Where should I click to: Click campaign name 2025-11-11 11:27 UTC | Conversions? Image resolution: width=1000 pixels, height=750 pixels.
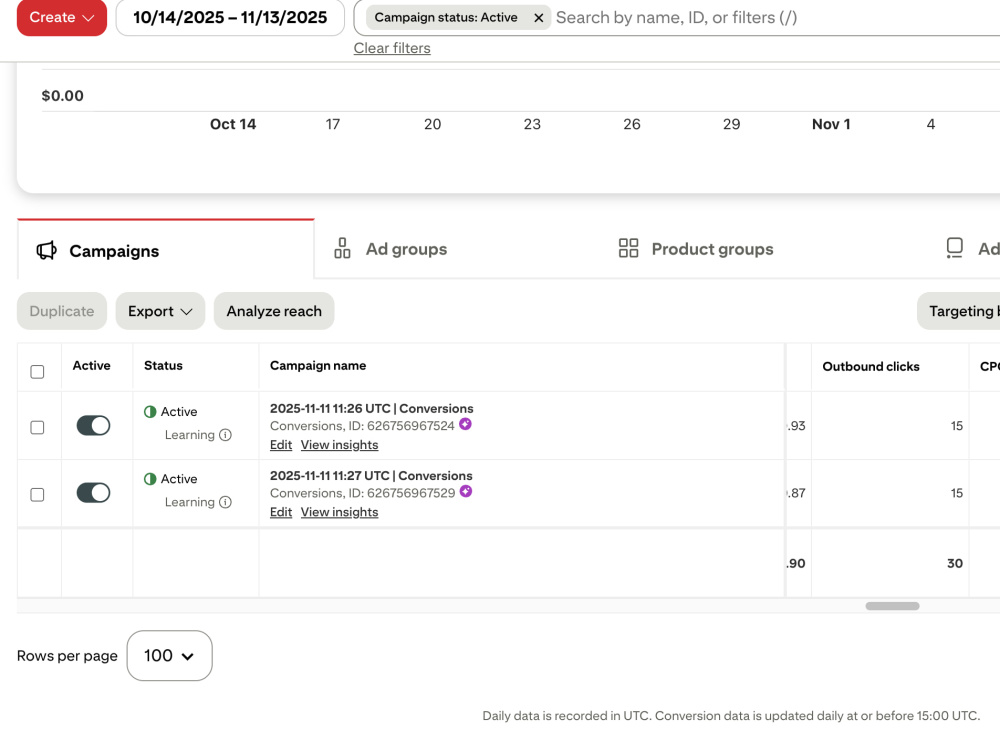coord(371,476)
